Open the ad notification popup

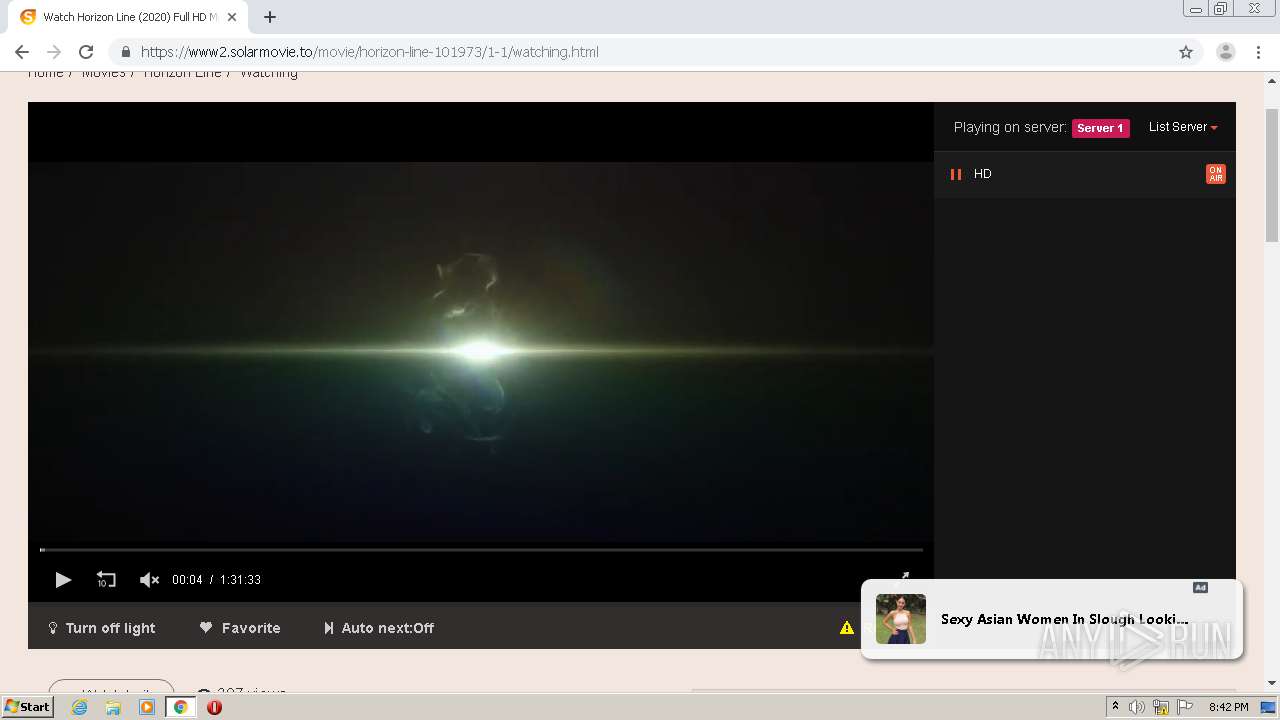tap(1052, 619)
